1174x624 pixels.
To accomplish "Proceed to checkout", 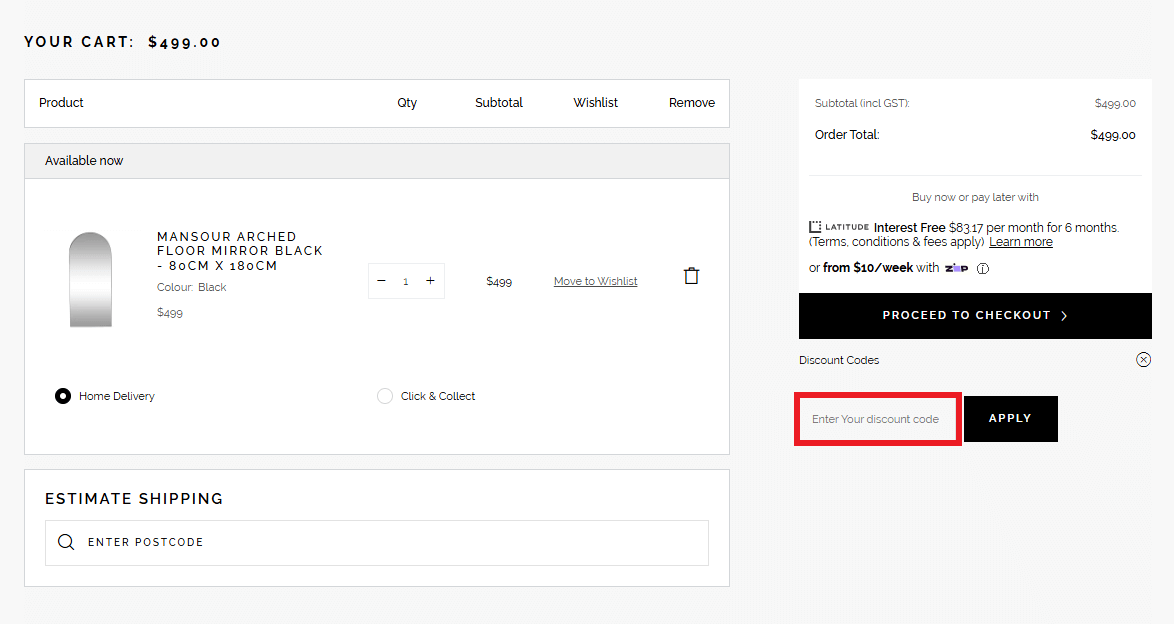I will (x=975, y=315).
